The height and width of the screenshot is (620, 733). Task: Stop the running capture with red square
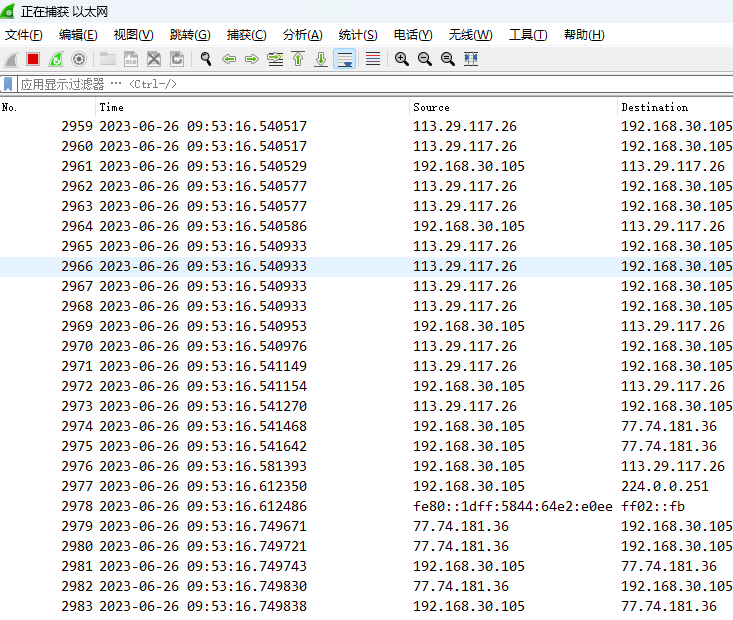point(33,59)
